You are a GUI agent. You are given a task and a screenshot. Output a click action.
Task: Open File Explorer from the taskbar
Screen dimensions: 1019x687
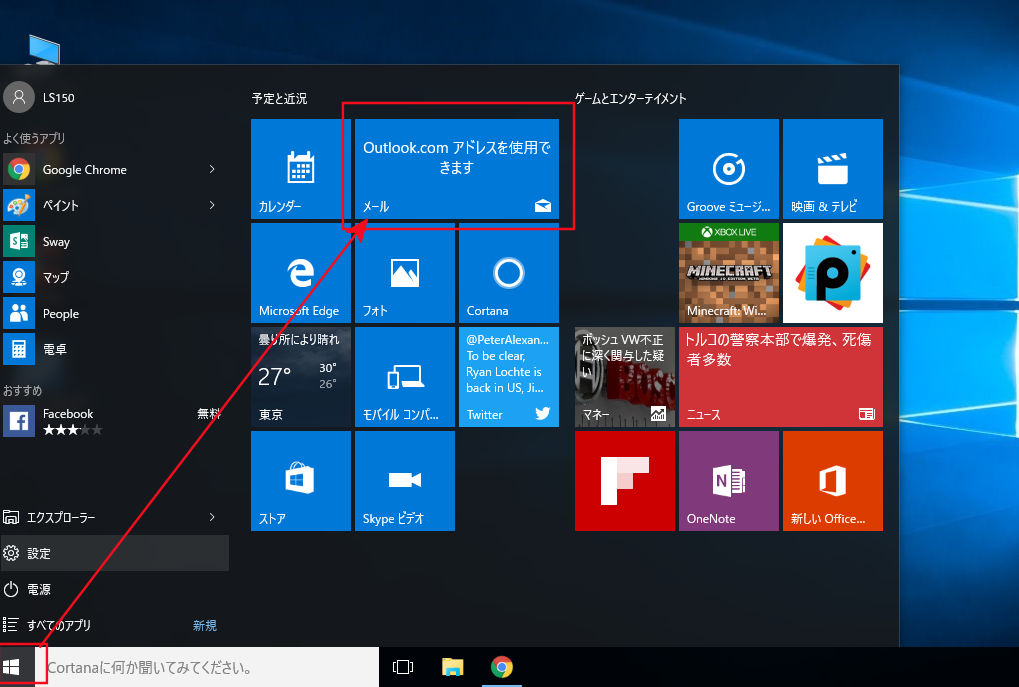tap(452, 667)
